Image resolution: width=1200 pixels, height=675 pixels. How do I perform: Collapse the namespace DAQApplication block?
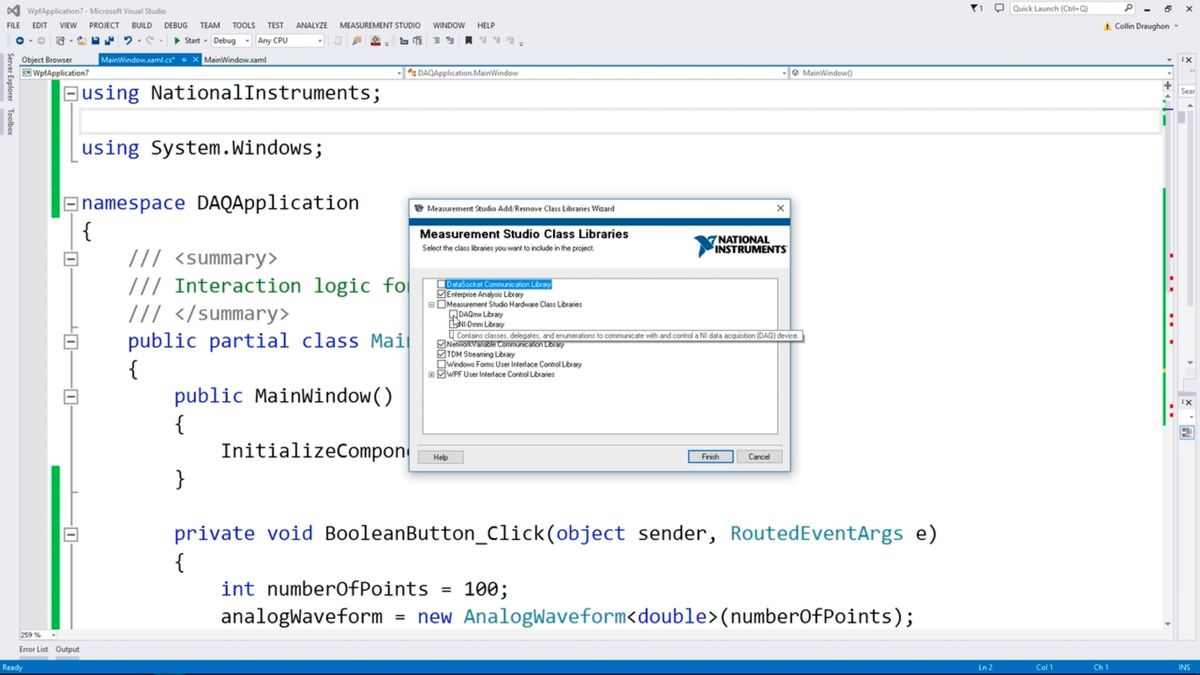pyautogui.click(x=71, y=203)
